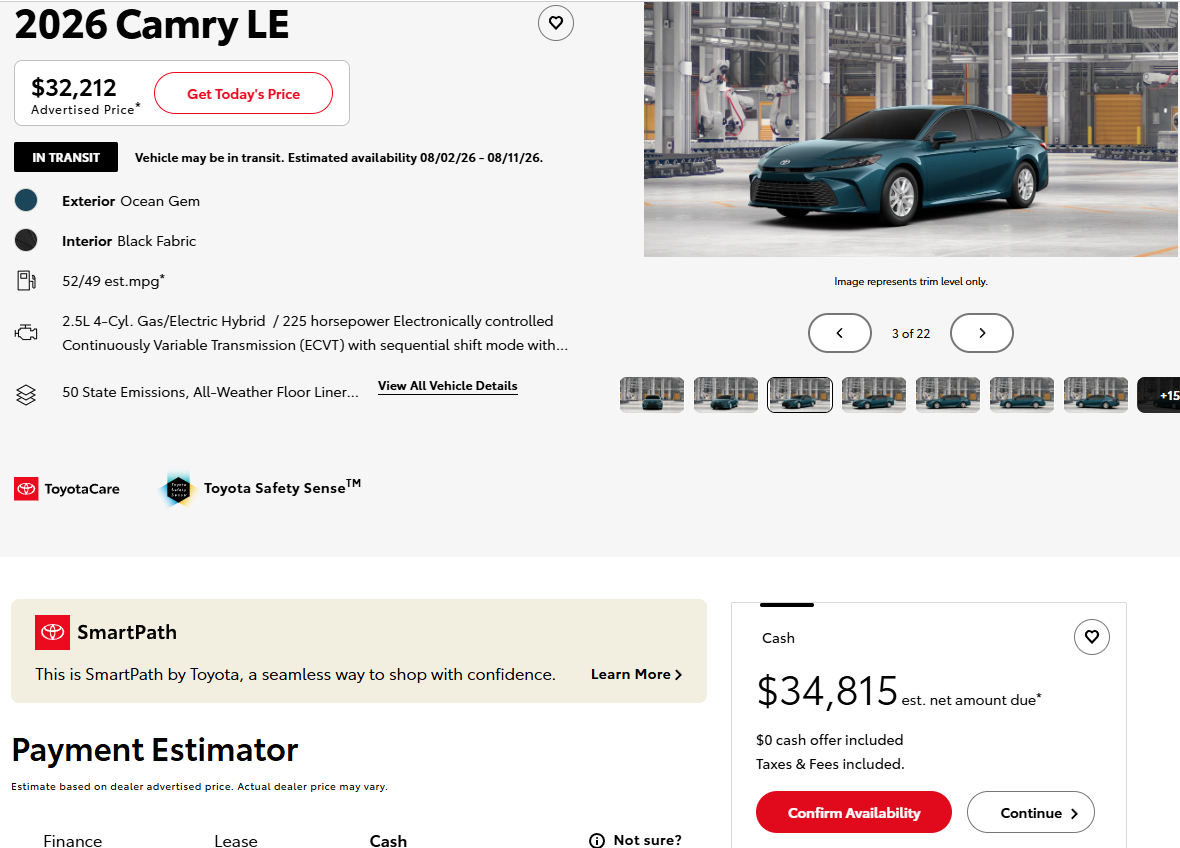Select the Cash payment tab
This screenshot has width=1180, height=848.
coord(388,840)
